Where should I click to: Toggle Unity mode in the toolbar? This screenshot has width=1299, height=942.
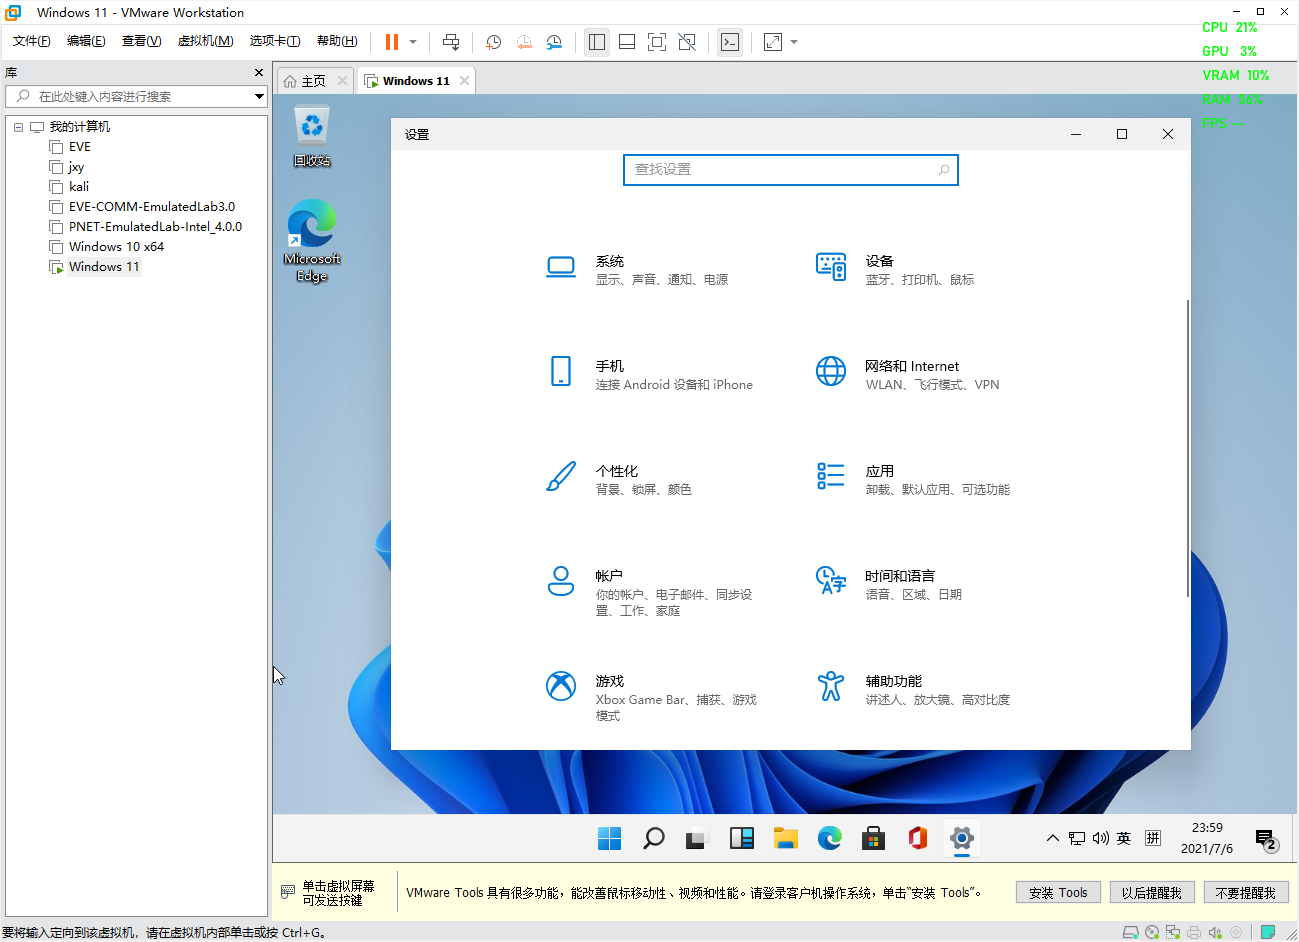tap(686, 41)
